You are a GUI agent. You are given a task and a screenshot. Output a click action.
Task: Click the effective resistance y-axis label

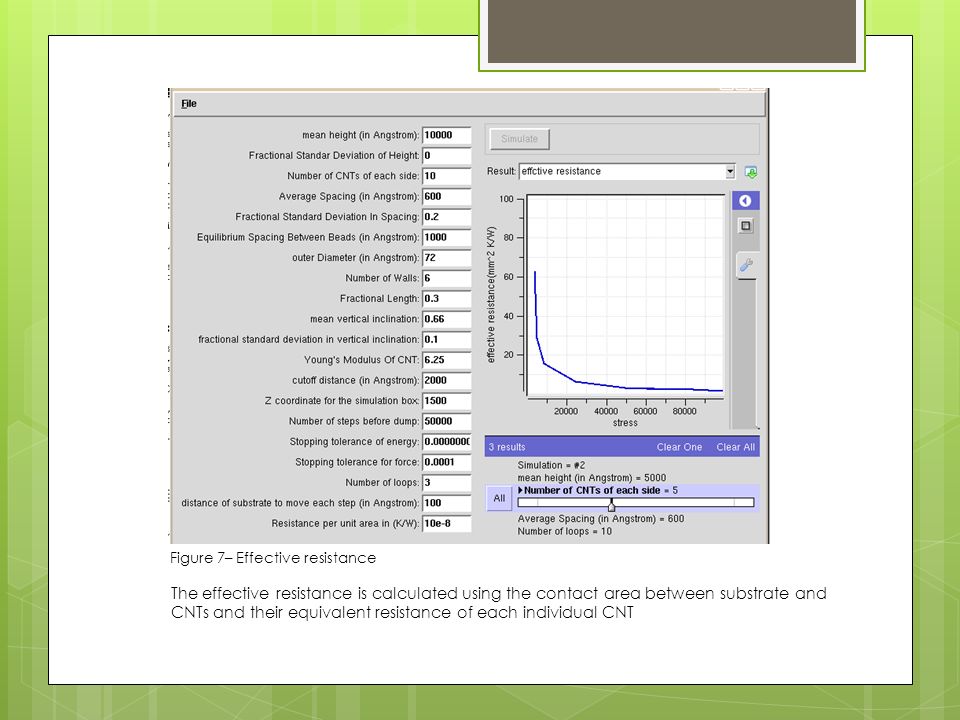(490, 295)
